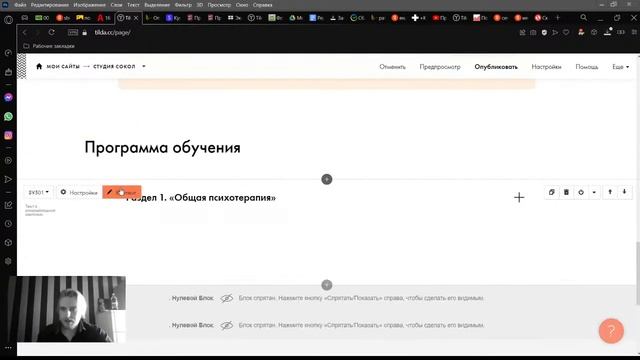The height and width of the screenshot is (360, 640).
Task: Open Предпросмотр of the page
Action: (440, 67)
